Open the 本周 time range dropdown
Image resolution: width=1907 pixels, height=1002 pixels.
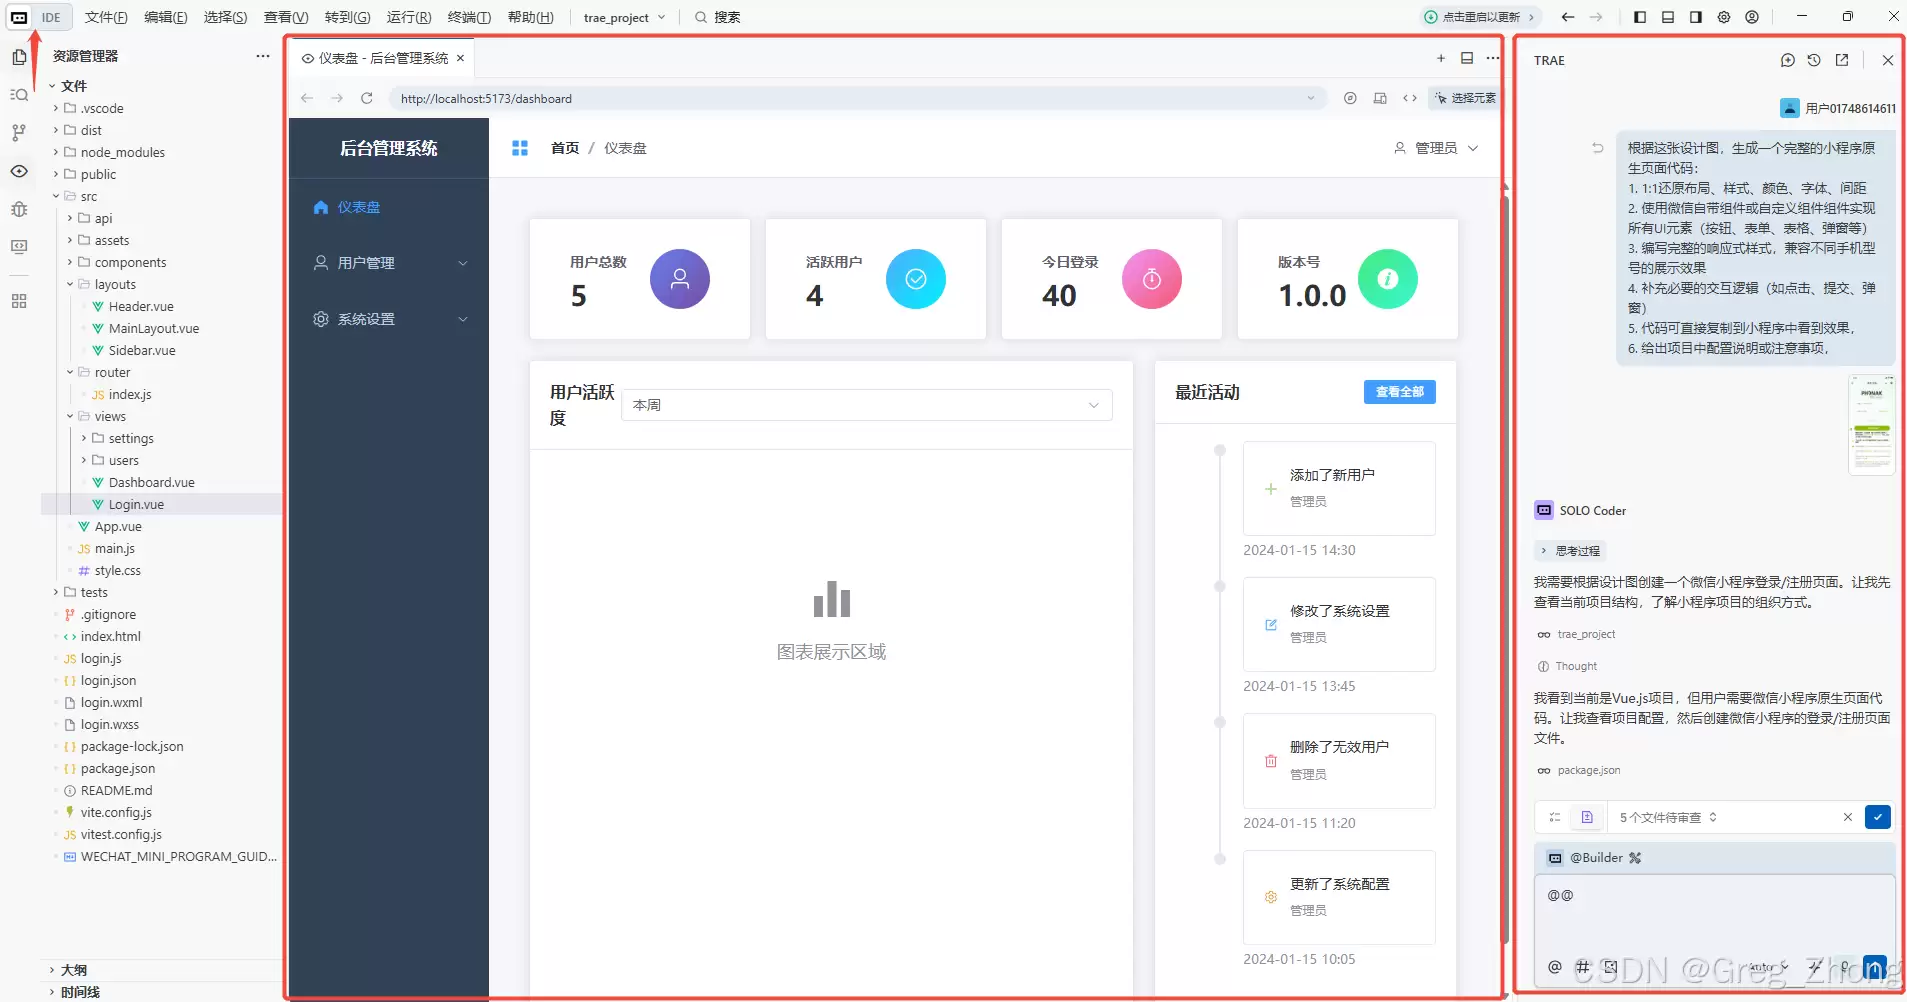[867, 405]
